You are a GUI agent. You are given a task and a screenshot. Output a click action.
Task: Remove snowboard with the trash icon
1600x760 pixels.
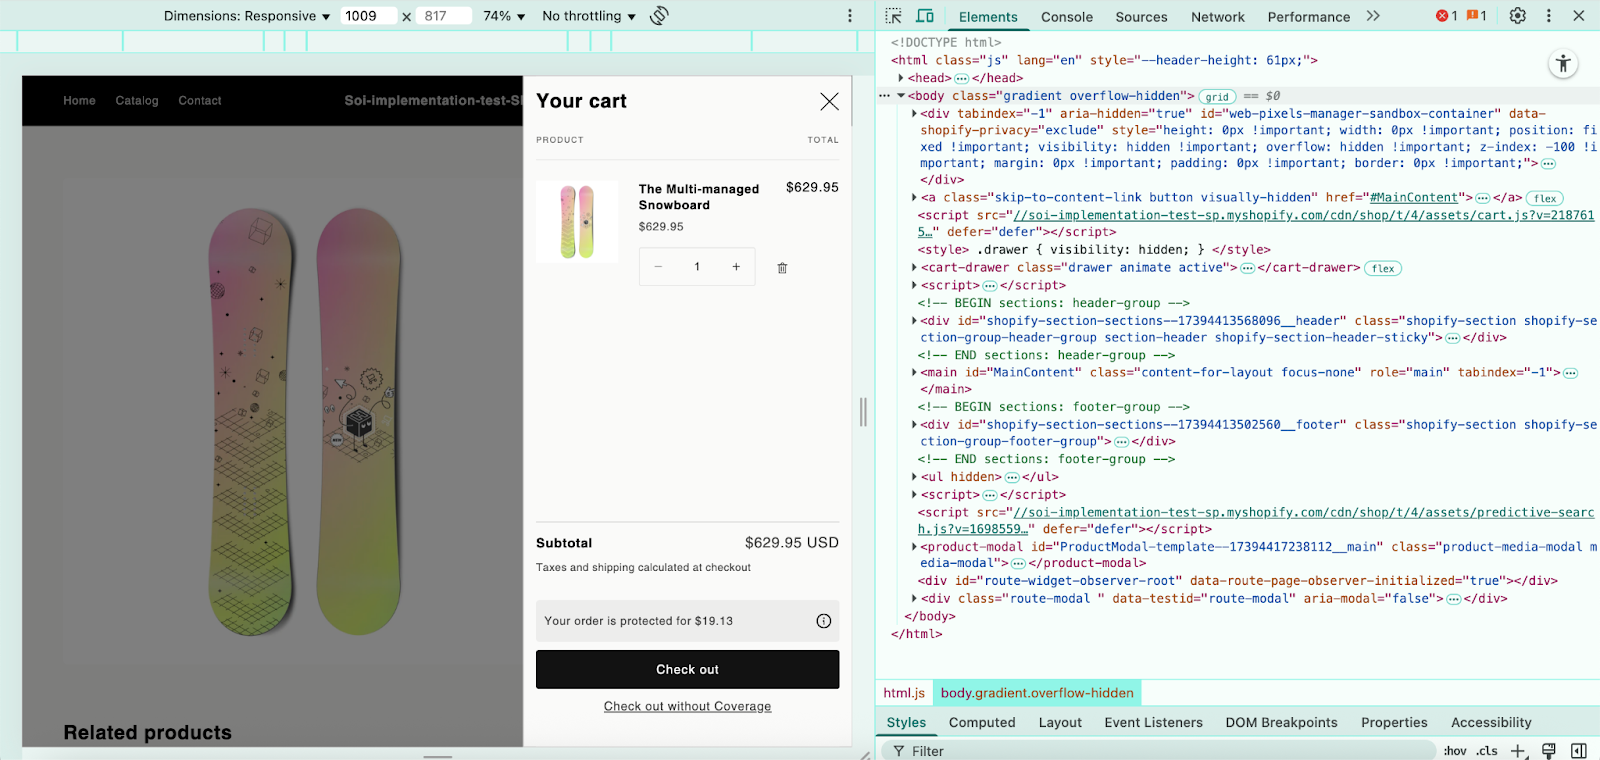(x=782, y=268)
